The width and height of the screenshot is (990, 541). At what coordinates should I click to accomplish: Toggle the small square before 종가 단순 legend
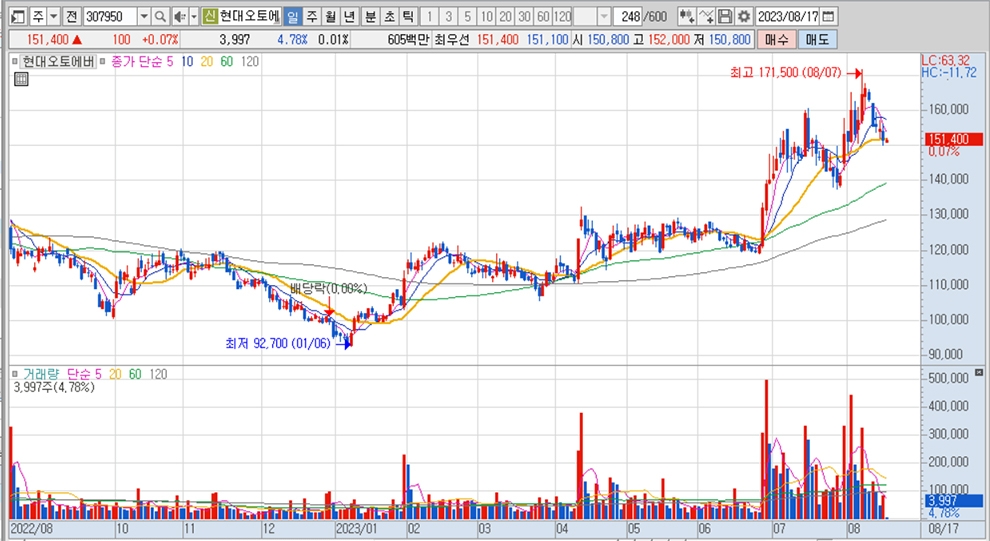102,62
